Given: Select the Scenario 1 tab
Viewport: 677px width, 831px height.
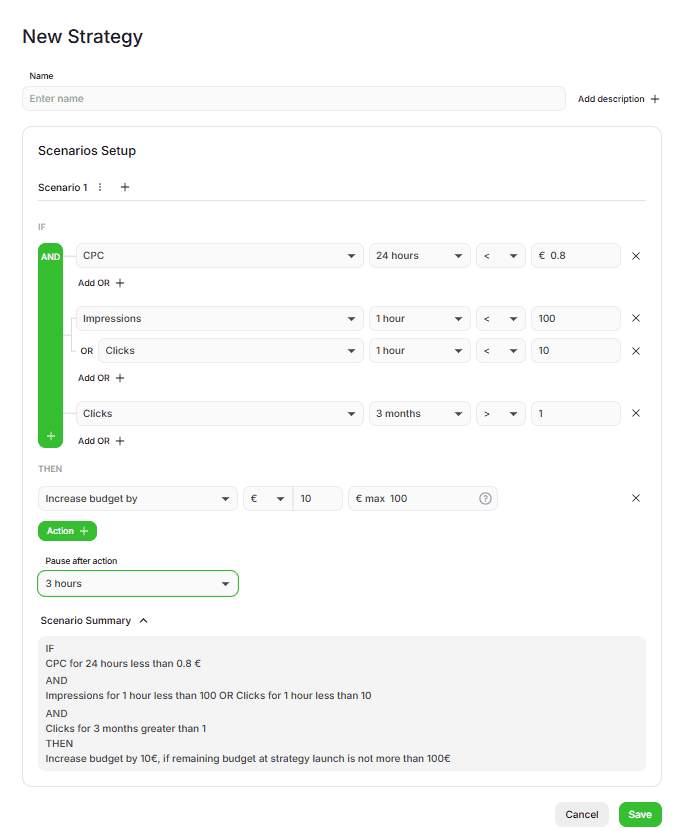Looking at the screenshot, I should [62, 187].
